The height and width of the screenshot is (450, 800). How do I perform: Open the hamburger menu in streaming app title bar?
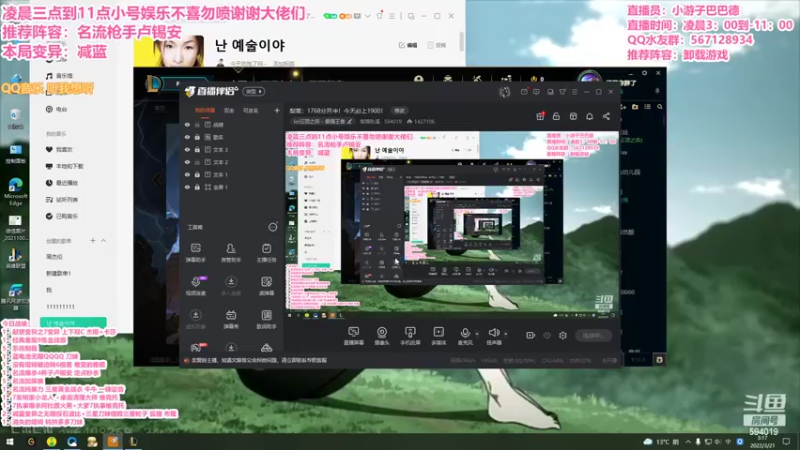tap(574, 92)
